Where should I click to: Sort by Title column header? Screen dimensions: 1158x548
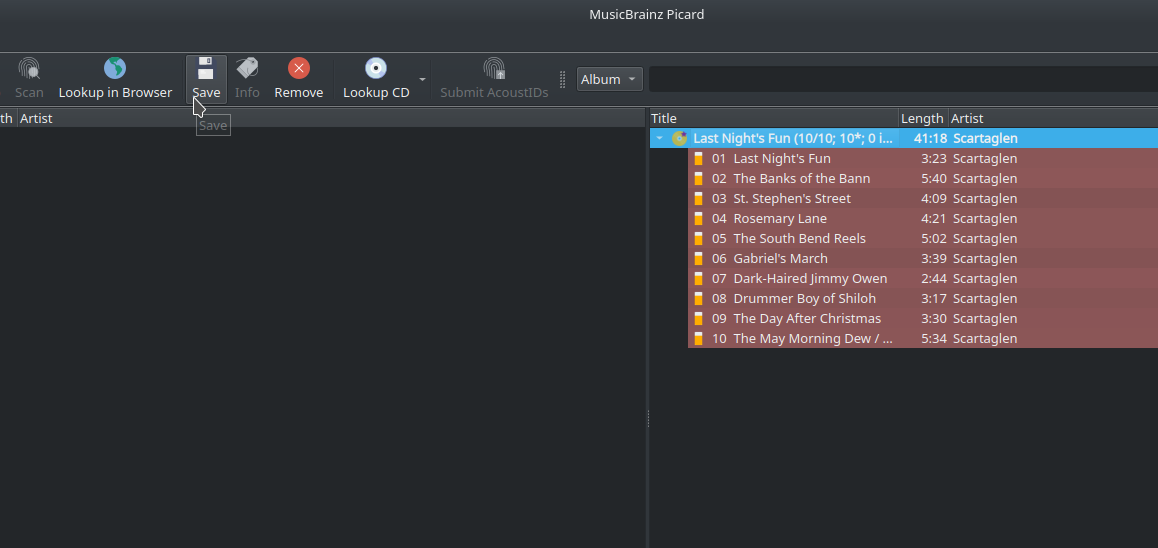point(774,118)
